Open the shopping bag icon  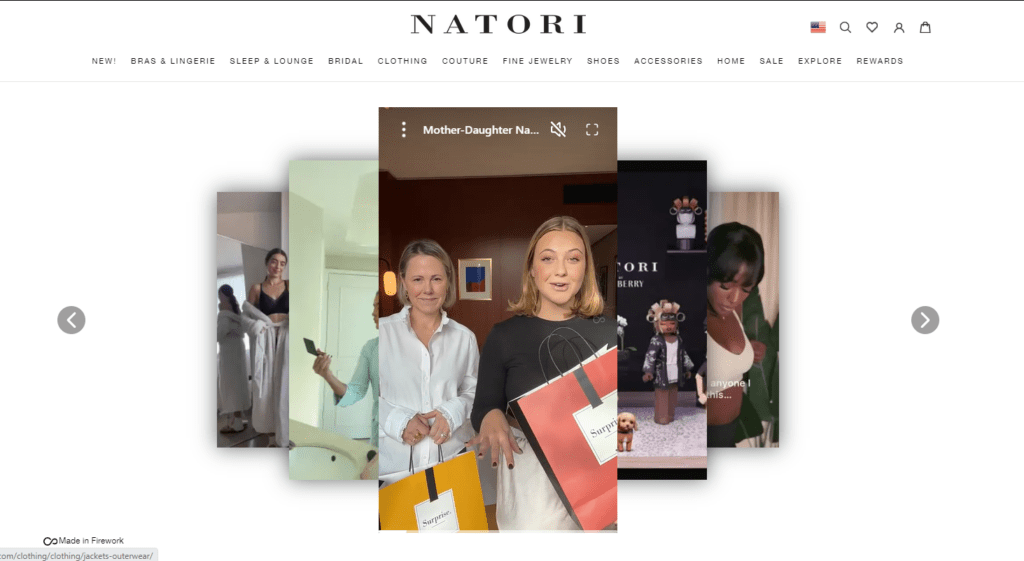click(925, 27)
